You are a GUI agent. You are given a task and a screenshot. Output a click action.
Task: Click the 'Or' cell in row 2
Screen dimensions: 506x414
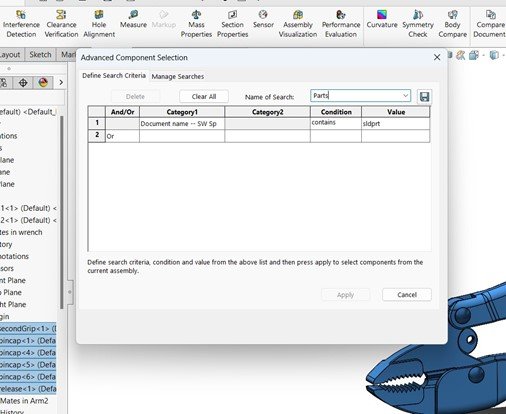(x=122, y=136)
